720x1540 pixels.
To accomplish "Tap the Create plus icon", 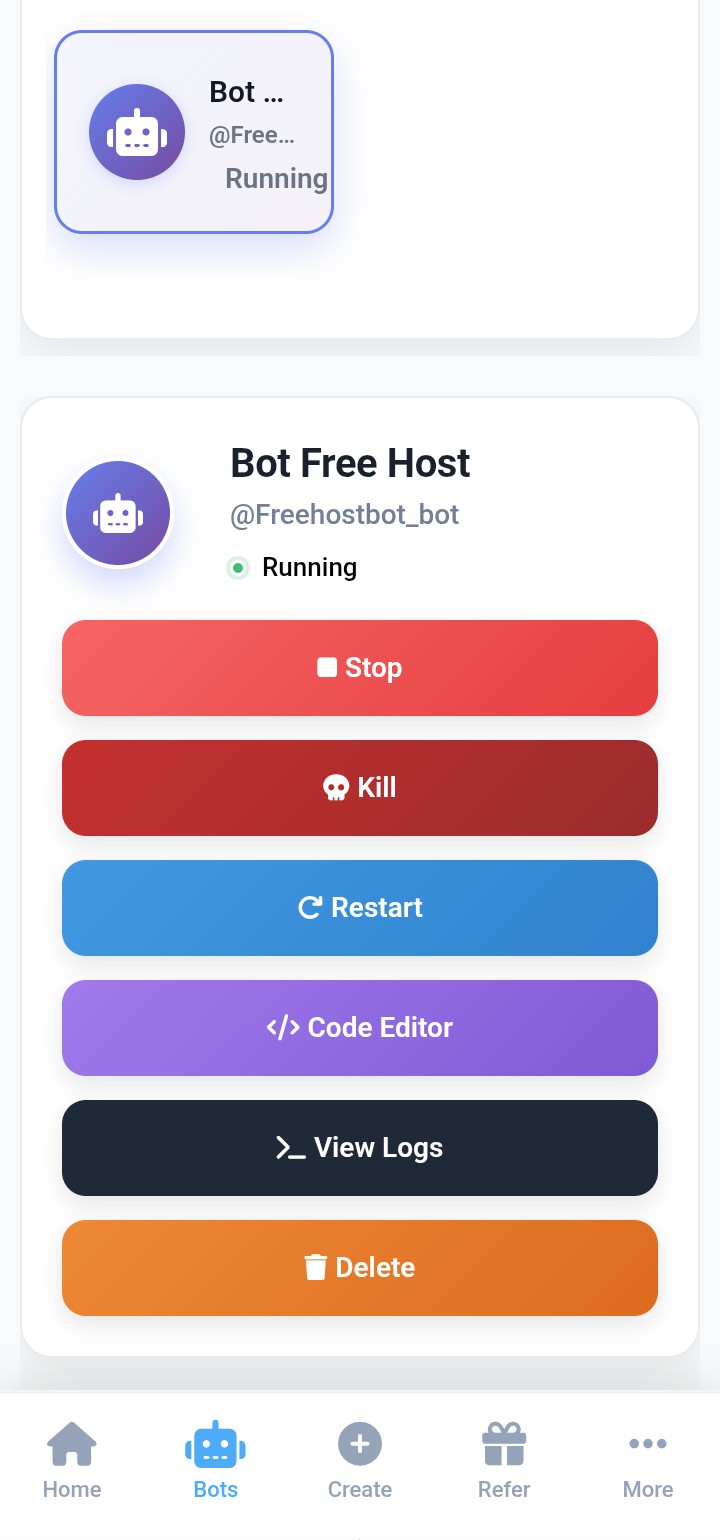I will 360,1444.
